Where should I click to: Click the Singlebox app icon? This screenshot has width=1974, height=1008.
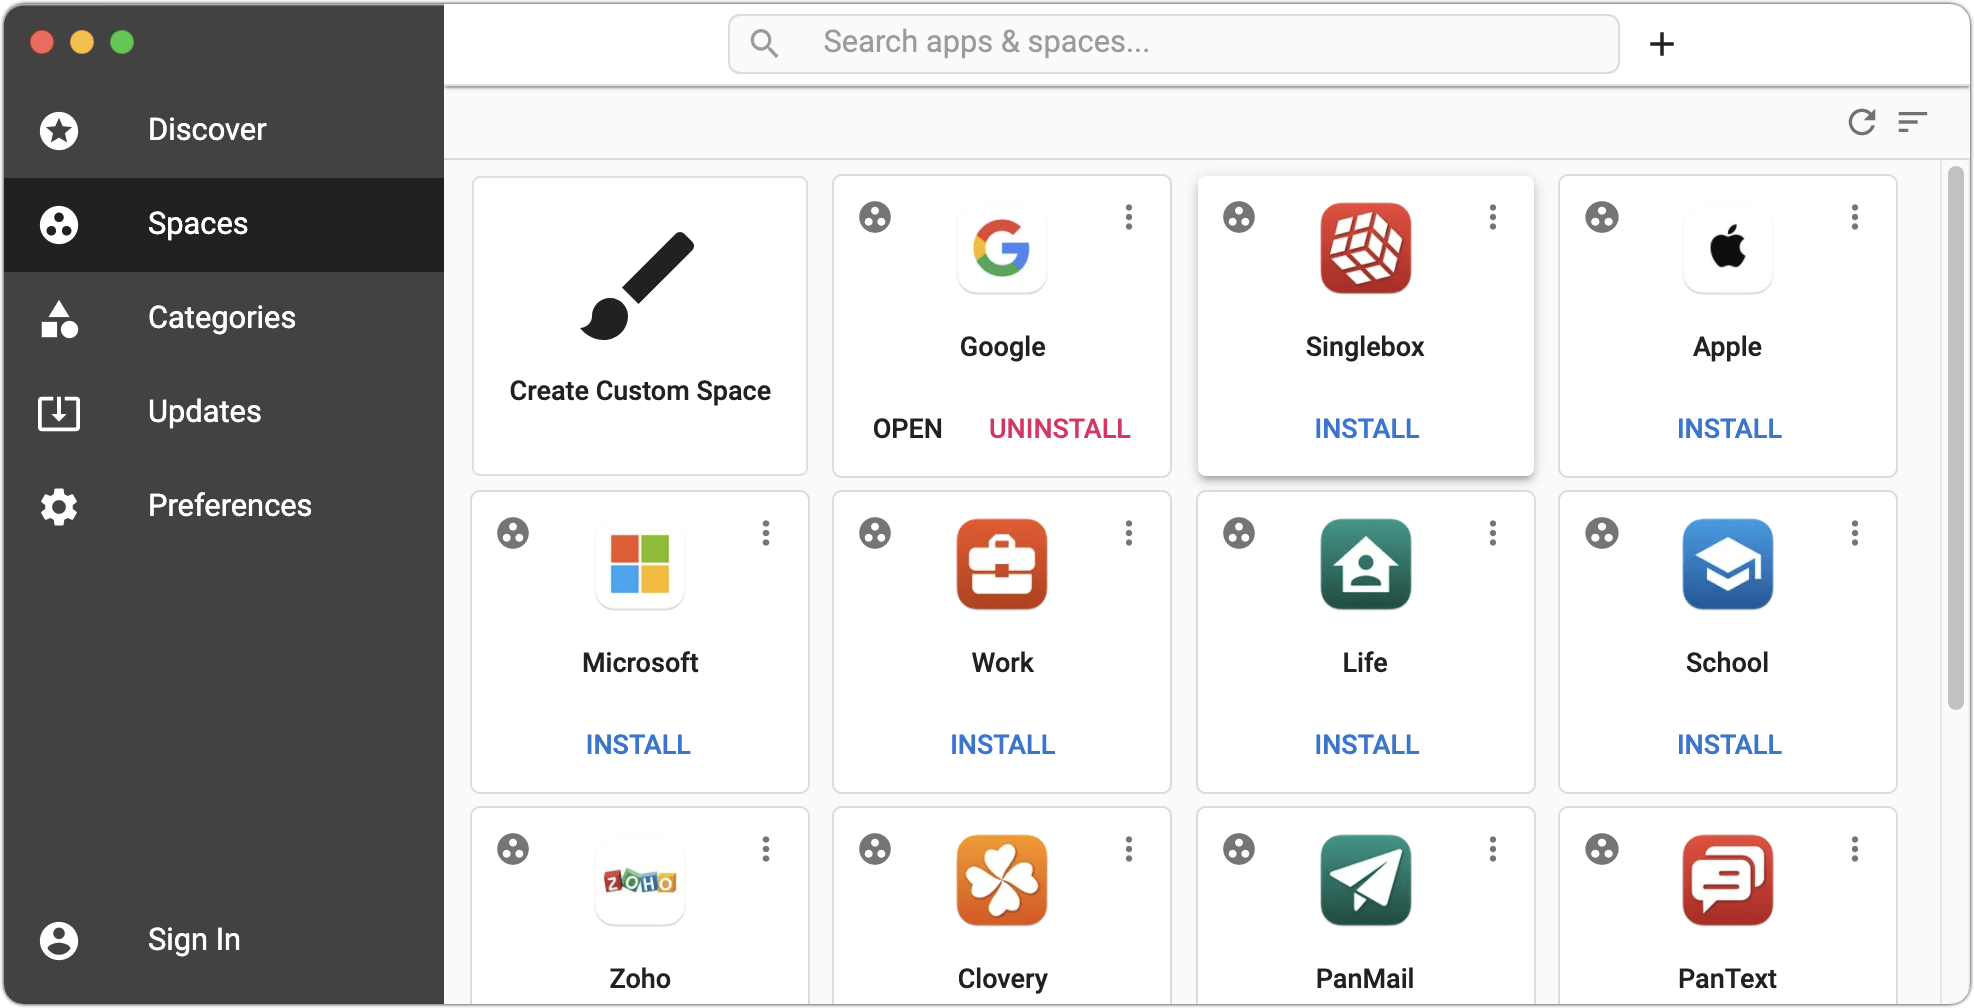pos(1366,249)
